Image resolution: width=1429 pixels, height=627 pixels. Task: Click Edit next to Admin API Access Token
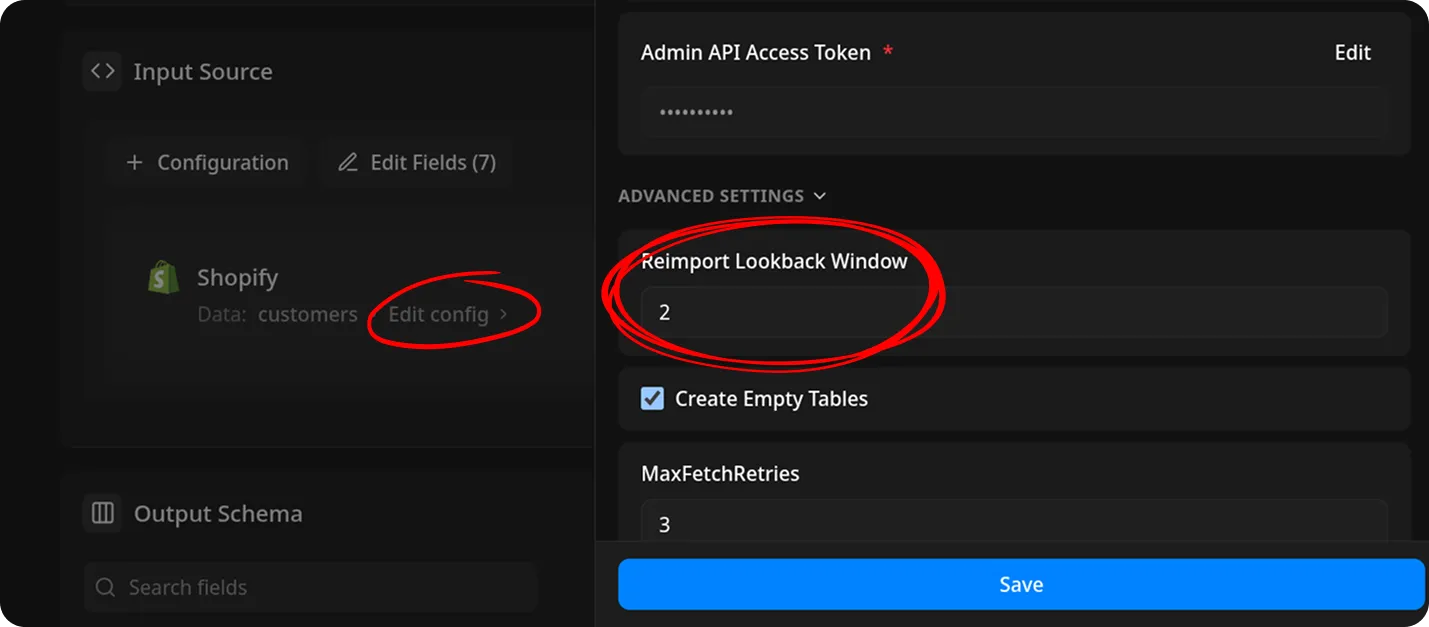[1352, 52]
